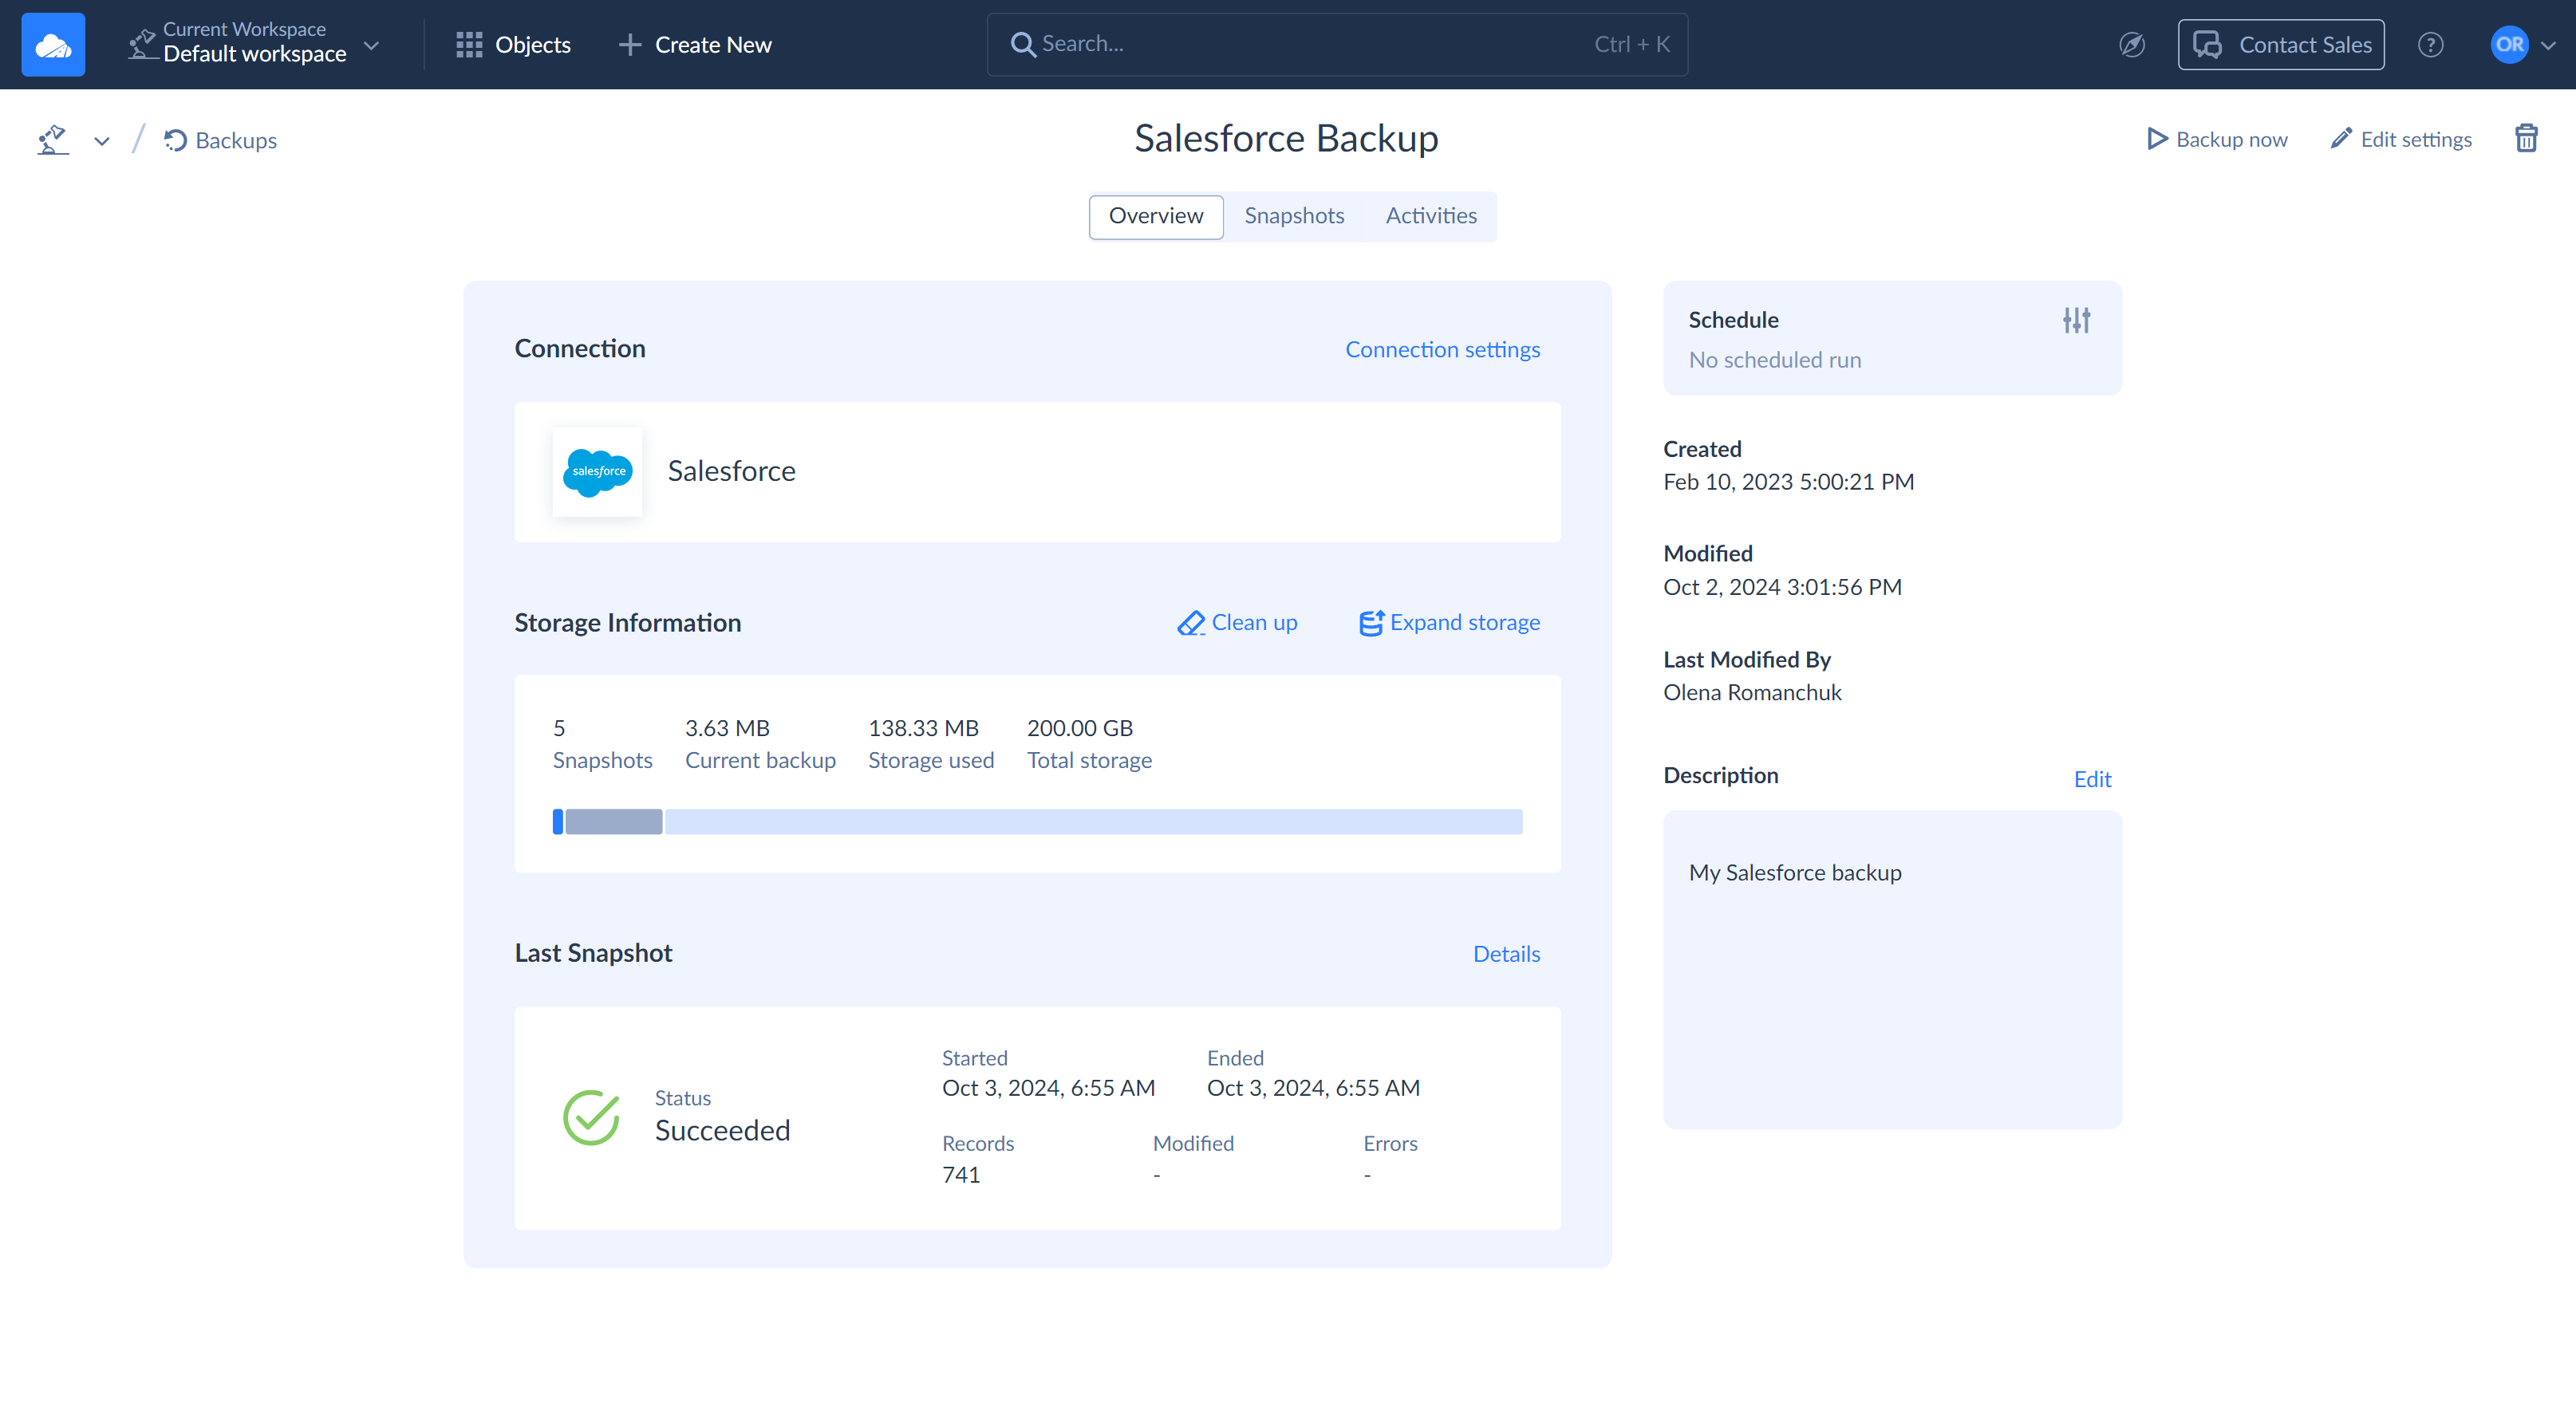Click the My Salesforce backup description box
Screen dimensions: 2576x1414
click(1892, 969)
